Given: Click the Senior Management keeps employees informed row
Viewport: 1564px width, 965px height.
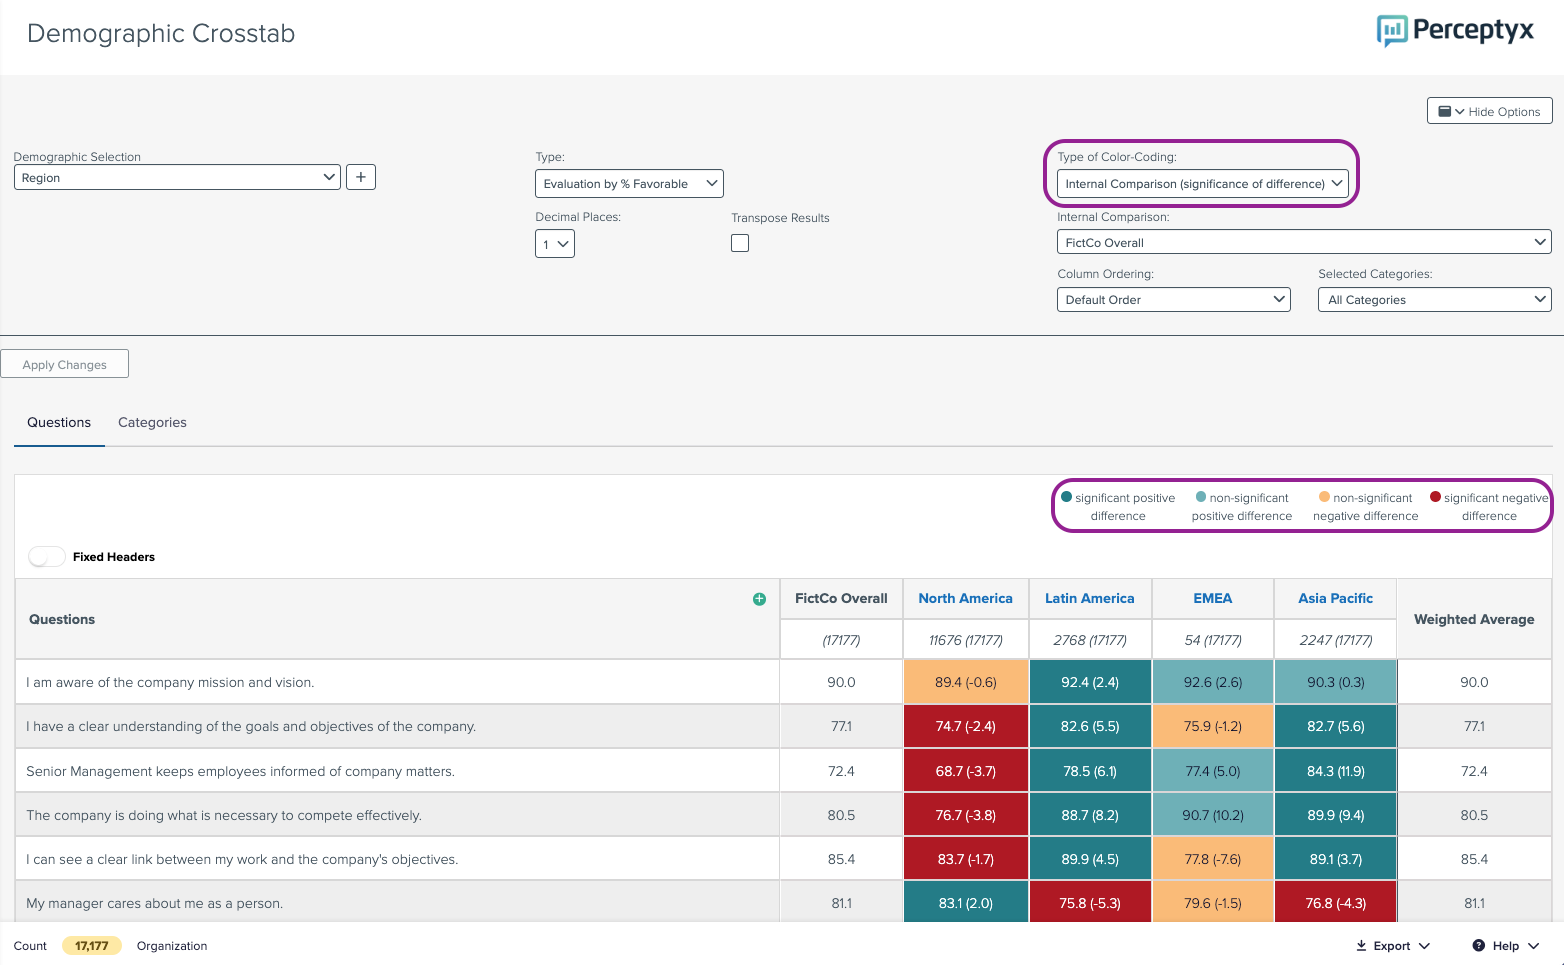Looking at the screenshot, I should (397, 771).
